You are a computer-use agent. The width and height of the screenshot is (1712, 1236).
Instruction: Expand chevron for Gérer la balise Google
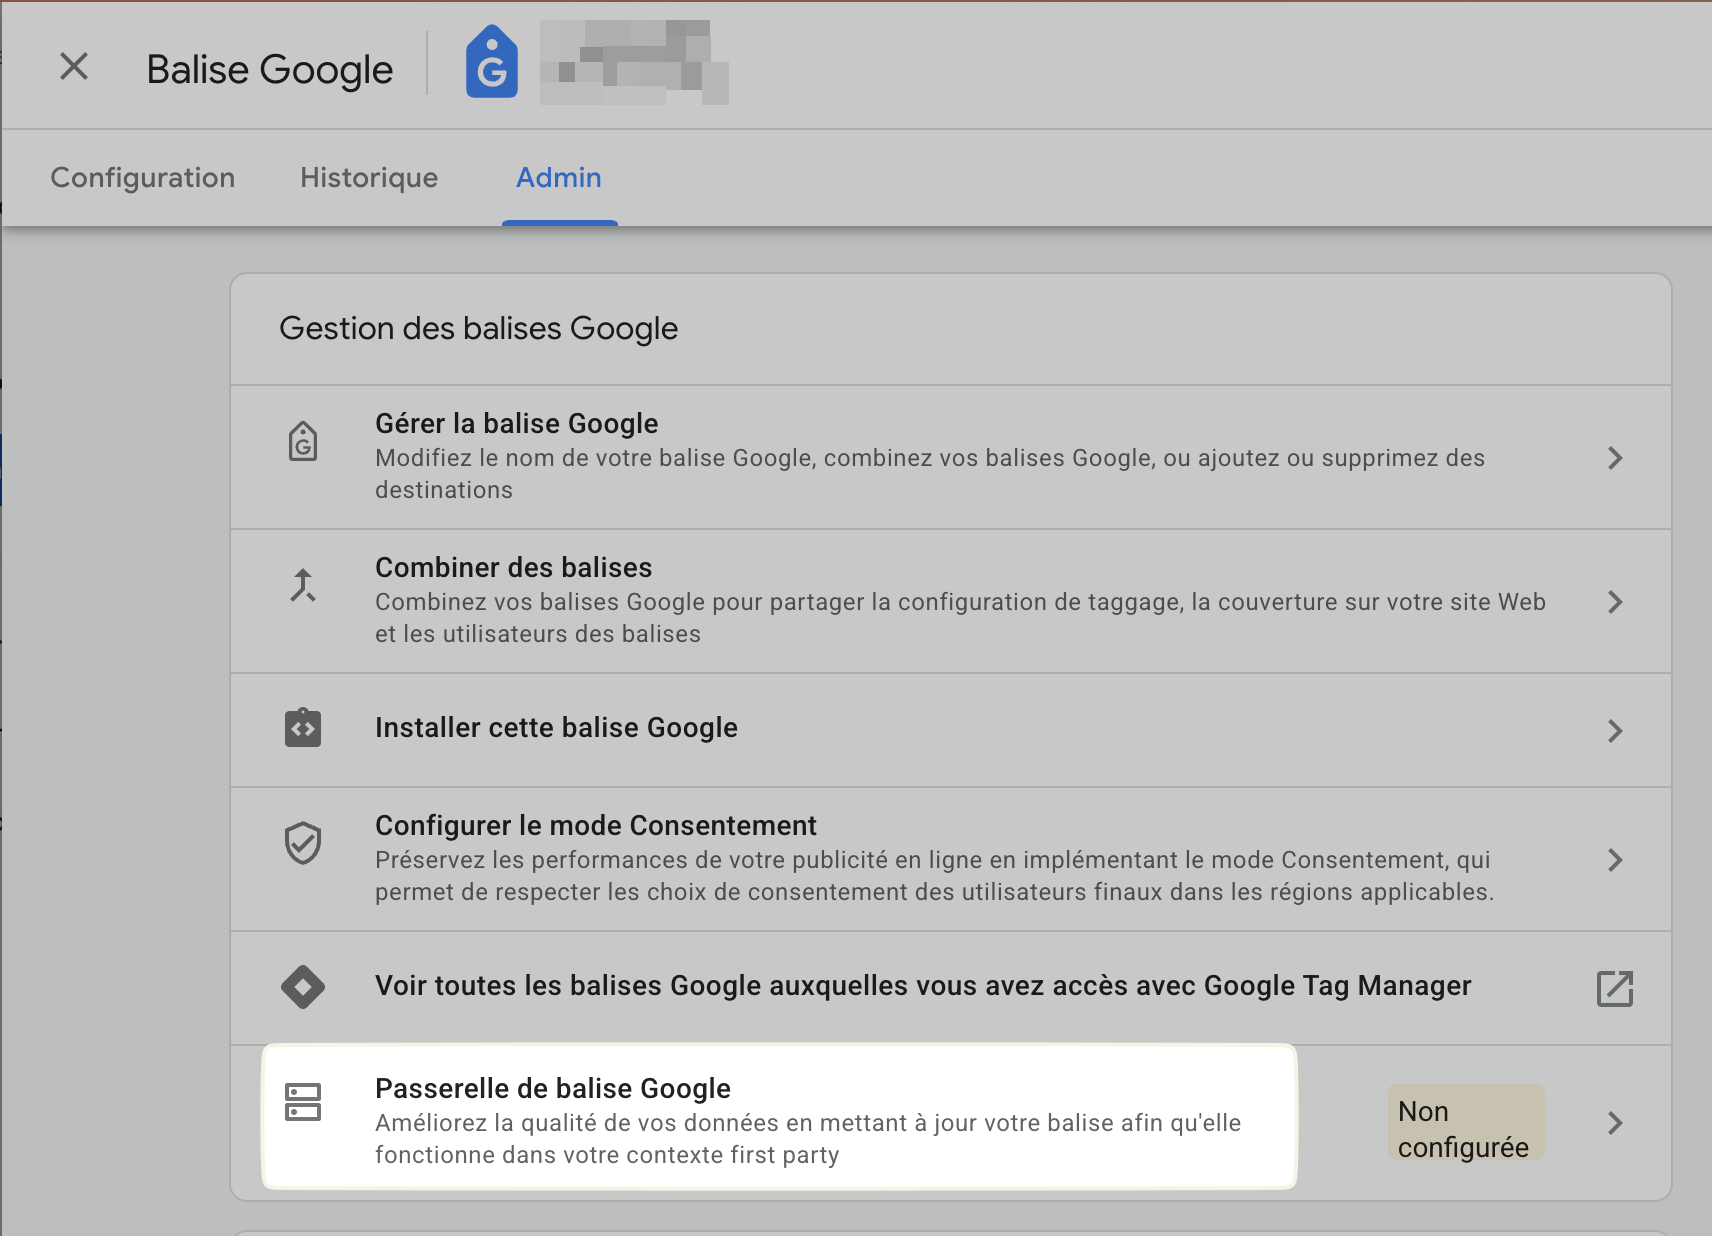(1615, 458)
